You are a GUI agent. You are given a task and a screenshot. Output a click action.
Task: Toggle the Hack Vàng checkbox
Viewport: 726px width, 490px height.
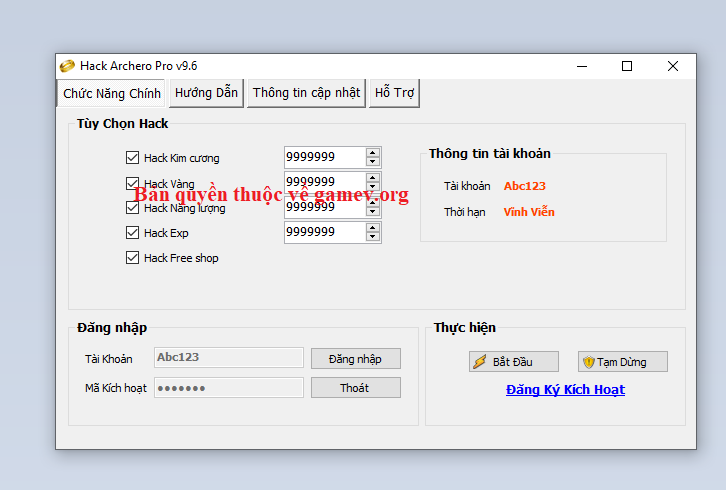(x=132, y=183)
